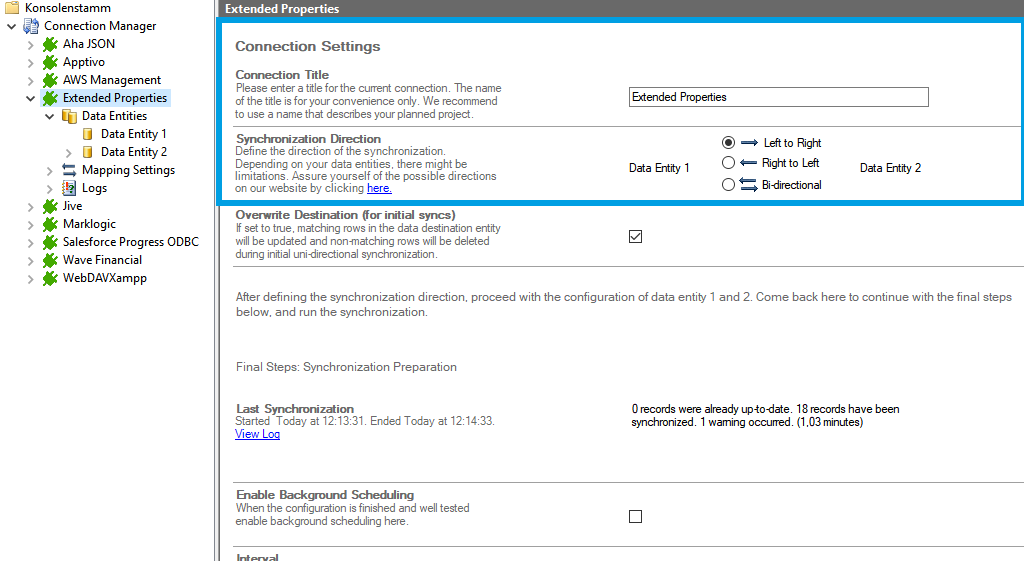Follow the 'here.' directions link
The image size is (1024, 561).
[x=379, y=188]
